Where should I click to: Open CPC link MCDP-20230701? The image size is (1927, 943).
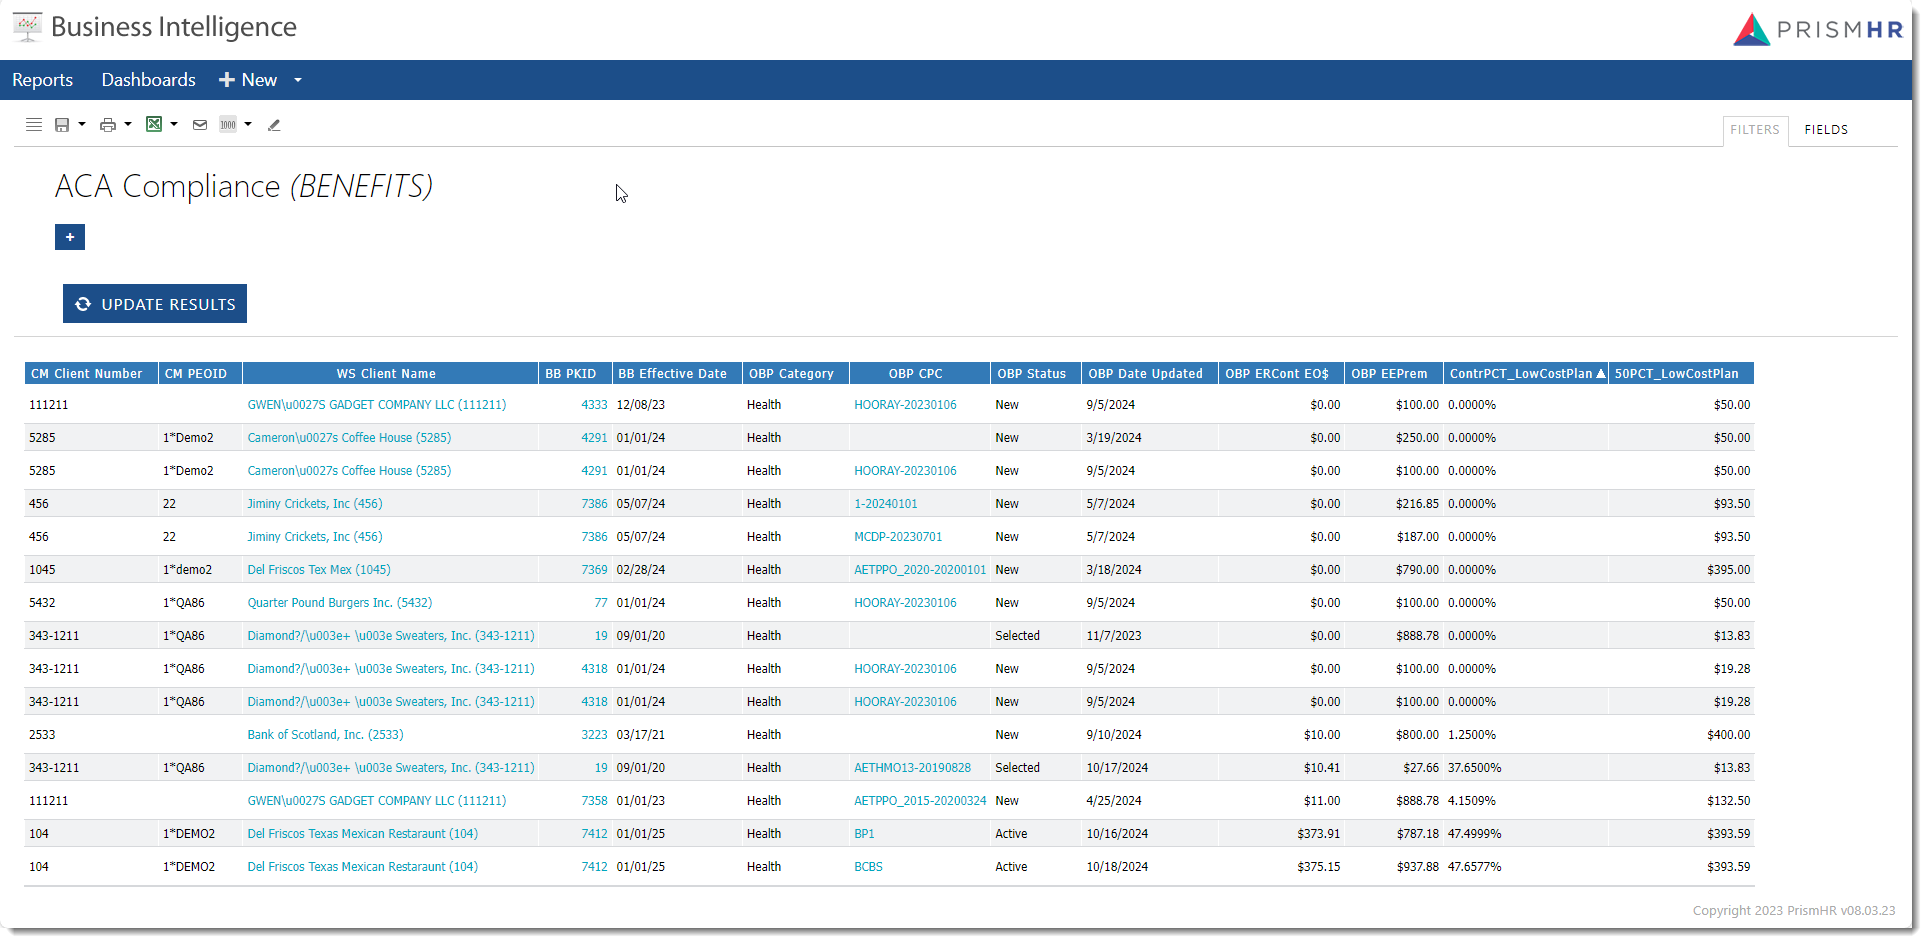coord(898,537)
